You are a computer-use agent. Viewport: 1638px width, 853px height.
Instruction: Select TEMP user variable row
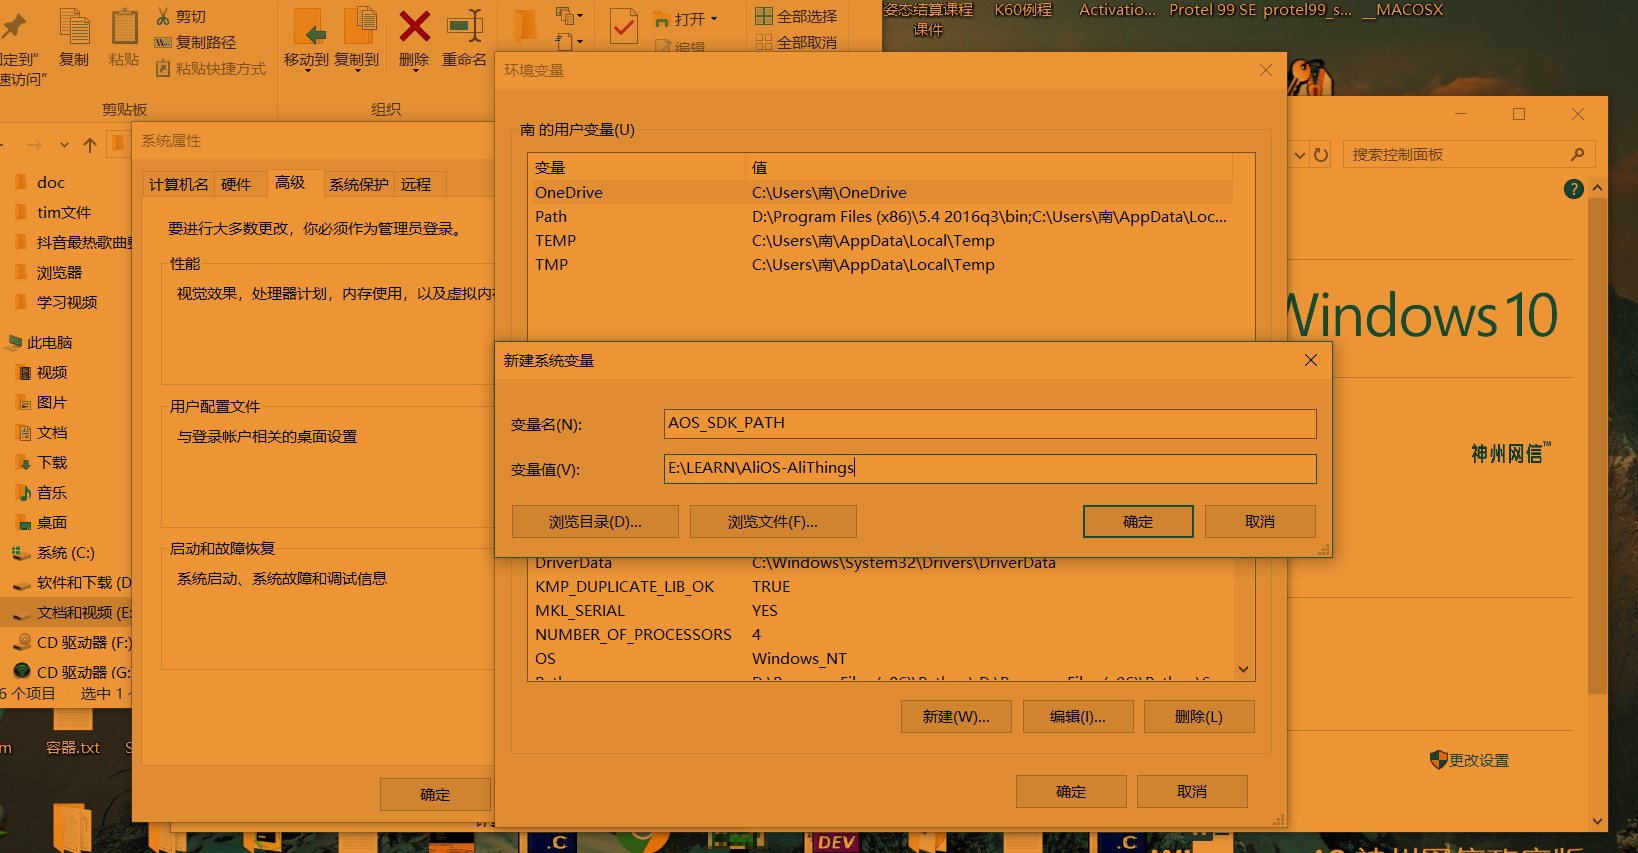click(x=880, y=240)
